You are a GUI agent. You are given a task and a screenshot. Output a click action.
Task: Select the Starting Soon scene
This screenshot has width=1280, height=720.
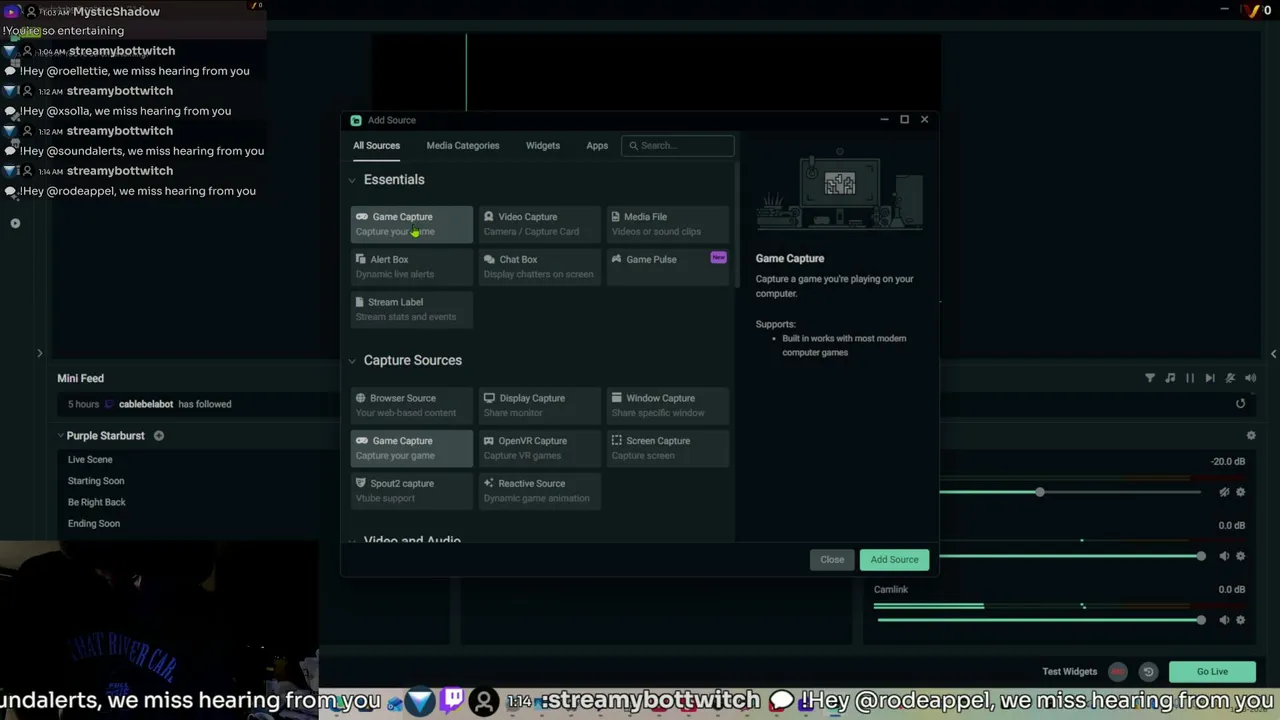click(x=96, y=481)
